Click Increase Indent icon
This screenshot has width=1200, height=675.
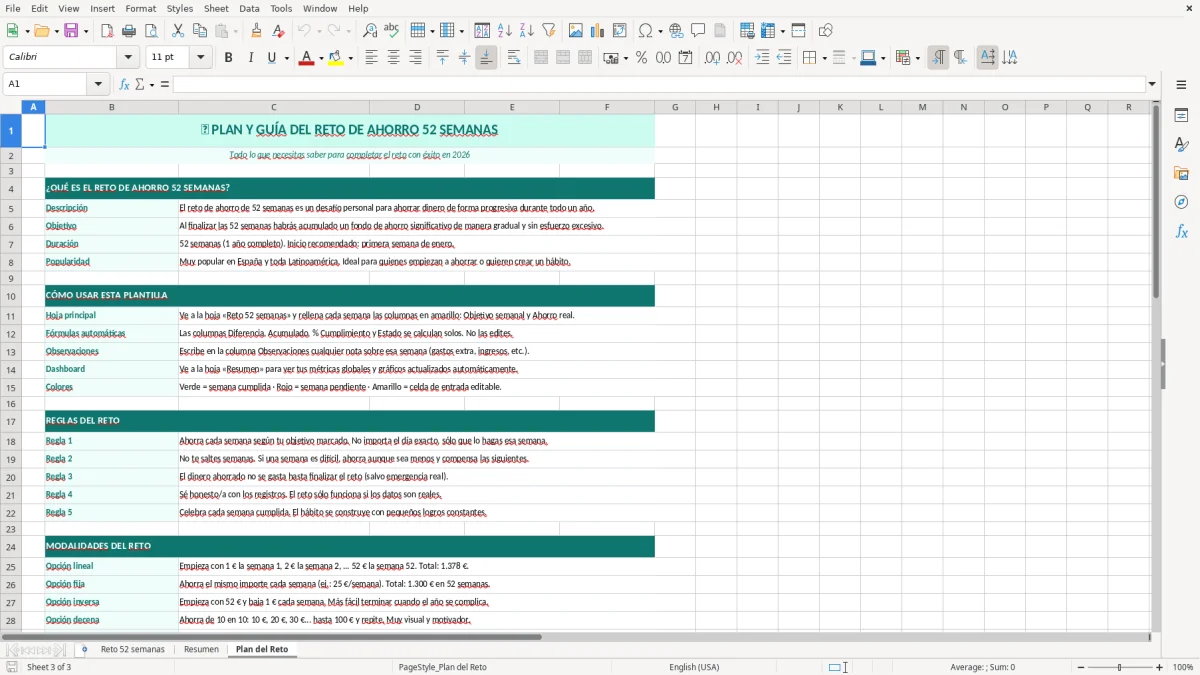762,58
